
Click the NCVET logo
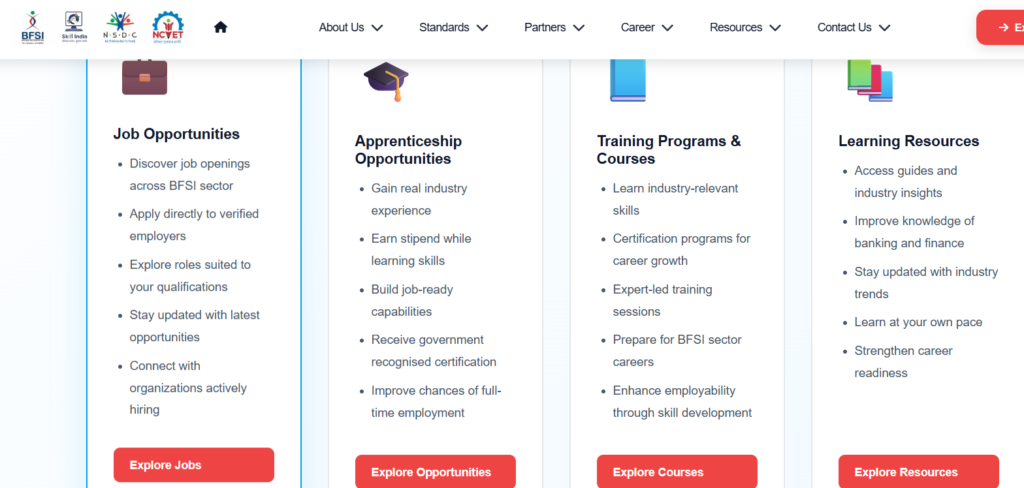(x=168, y=27)
